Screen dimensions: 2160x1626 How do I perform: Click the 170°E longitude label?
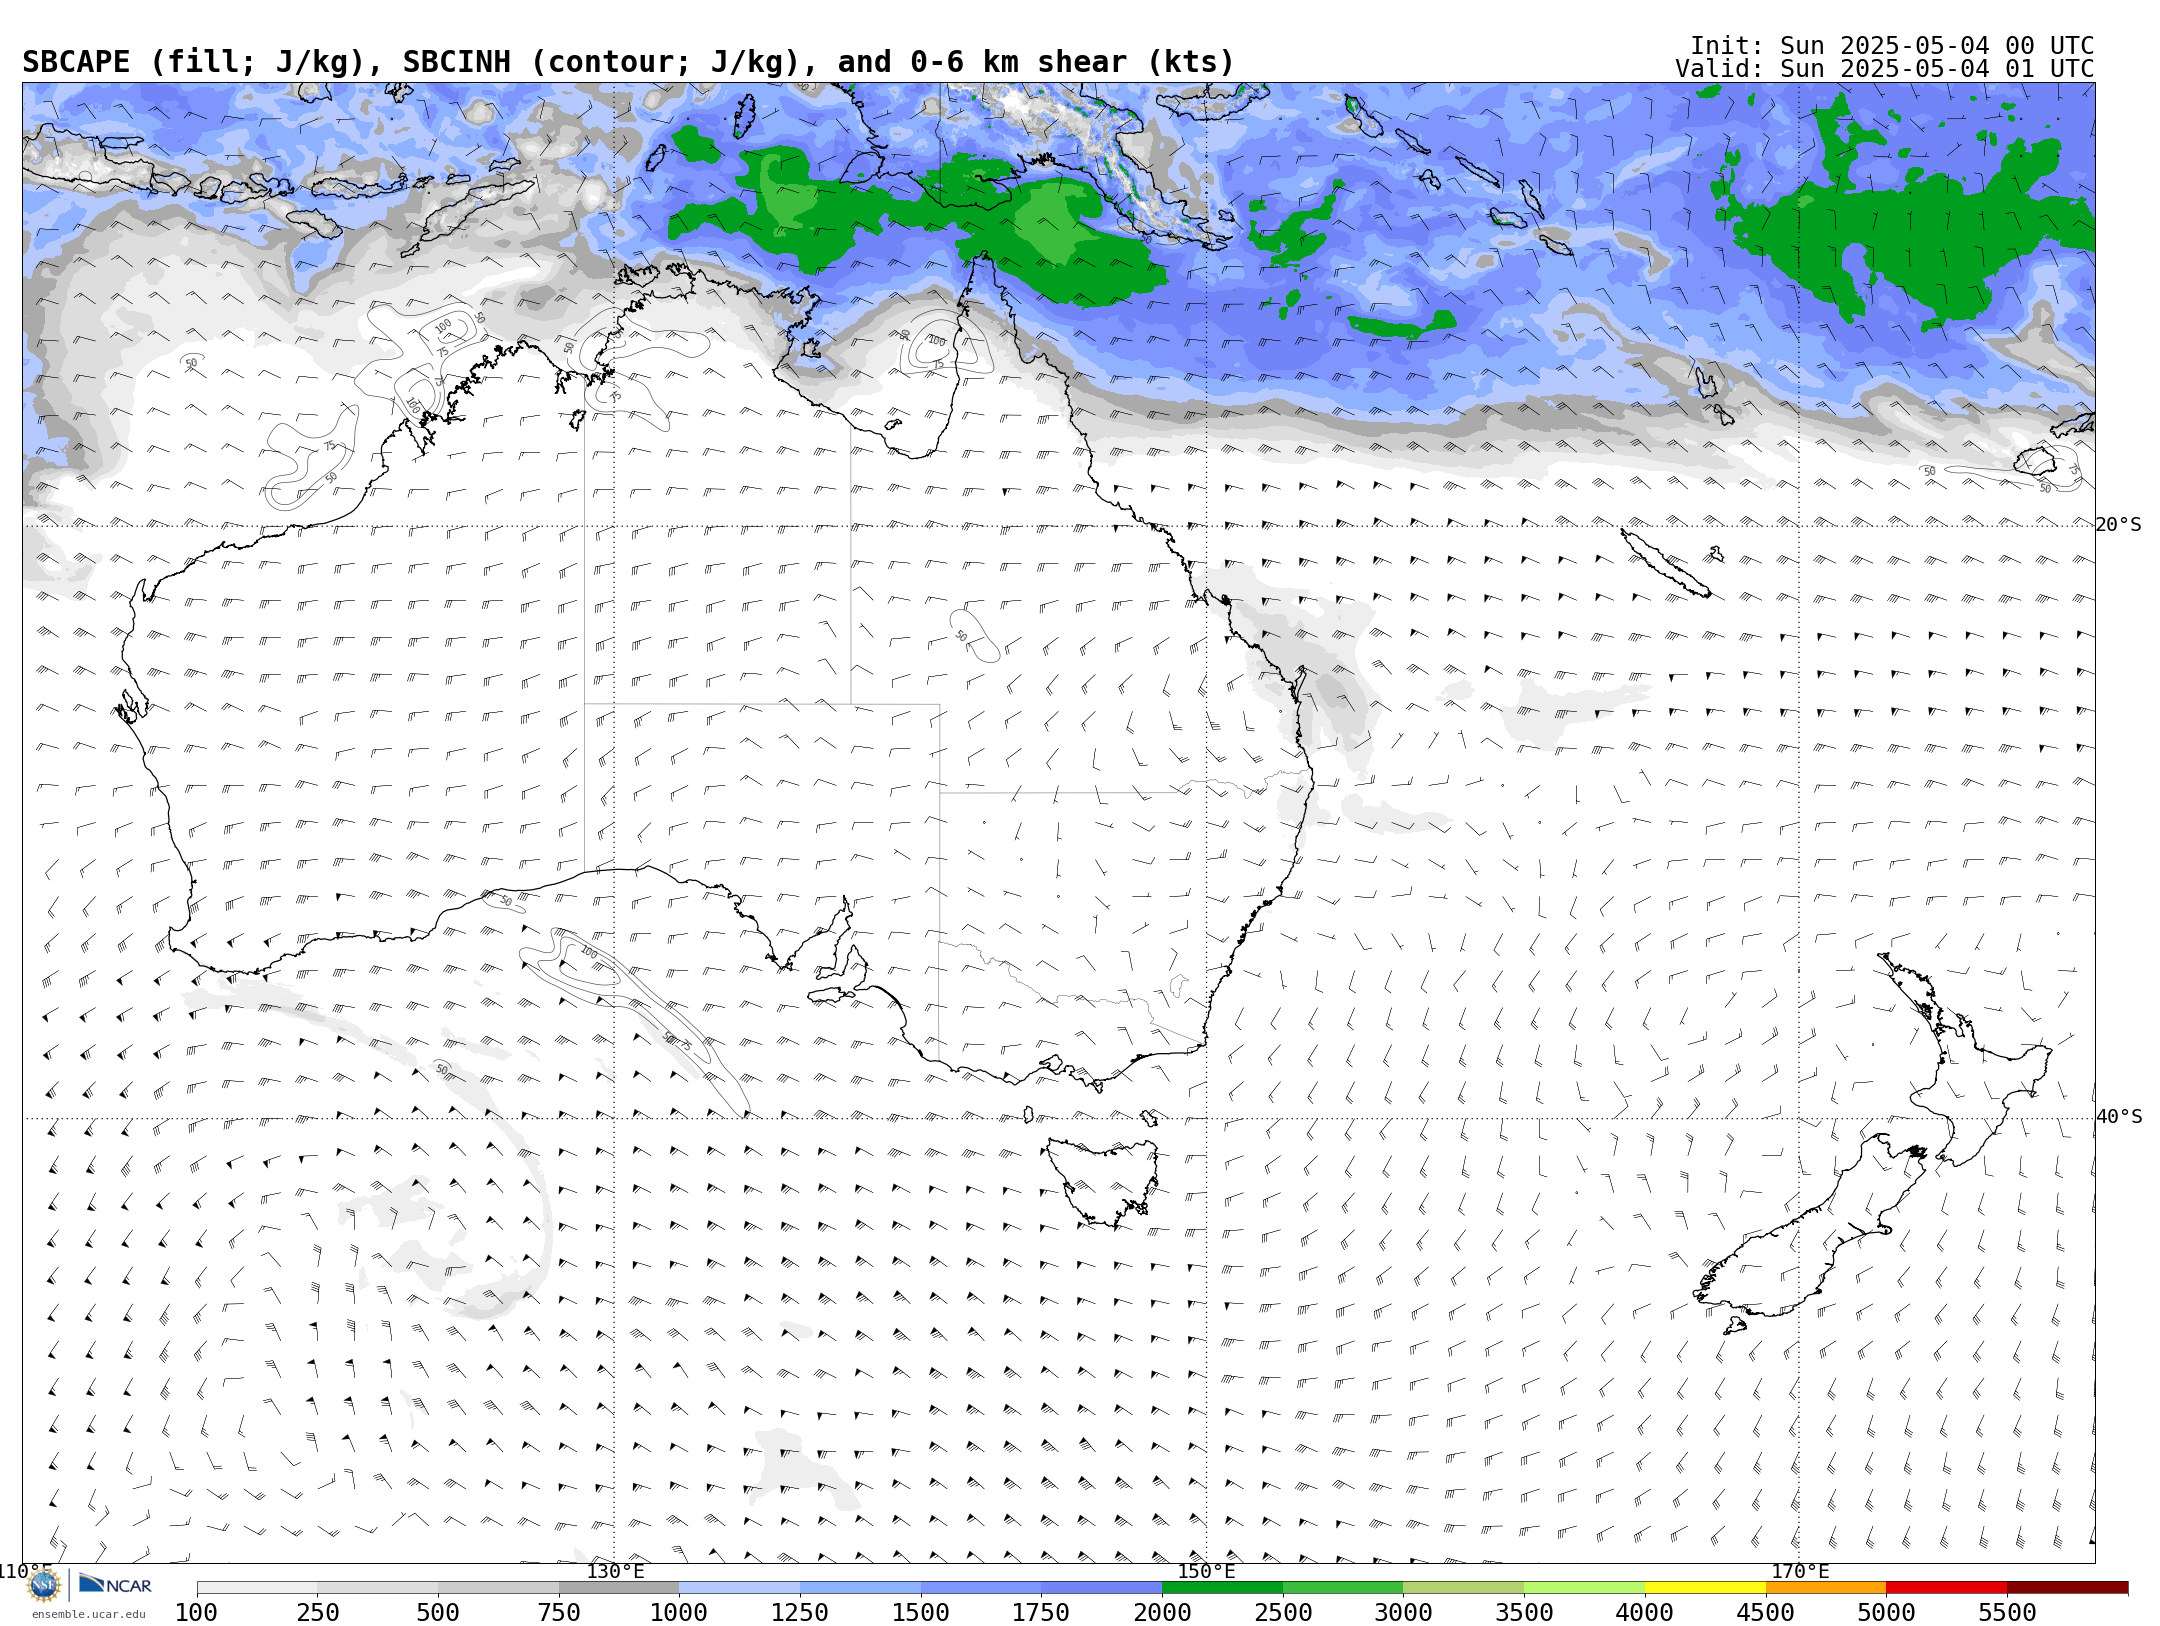point(1800,1571)
